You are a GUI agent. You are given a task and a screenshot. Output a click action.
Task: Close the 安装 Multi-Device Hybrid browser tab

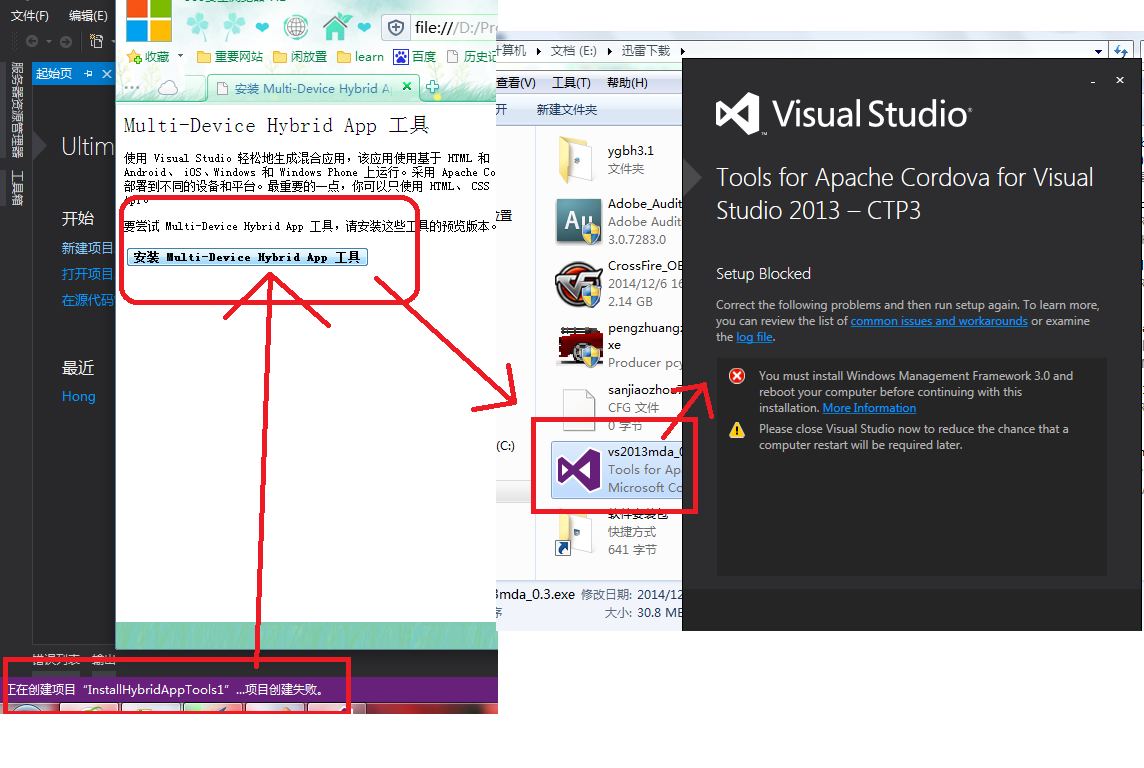[407, 86]
